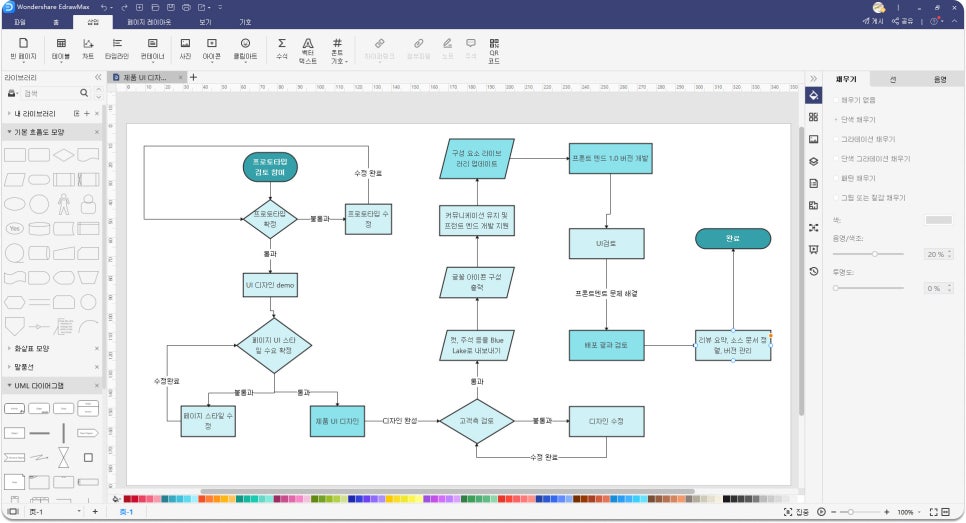Click the 테이블 (table) insert icon
This screenshot has height=523, width=966.
(61, 49)
